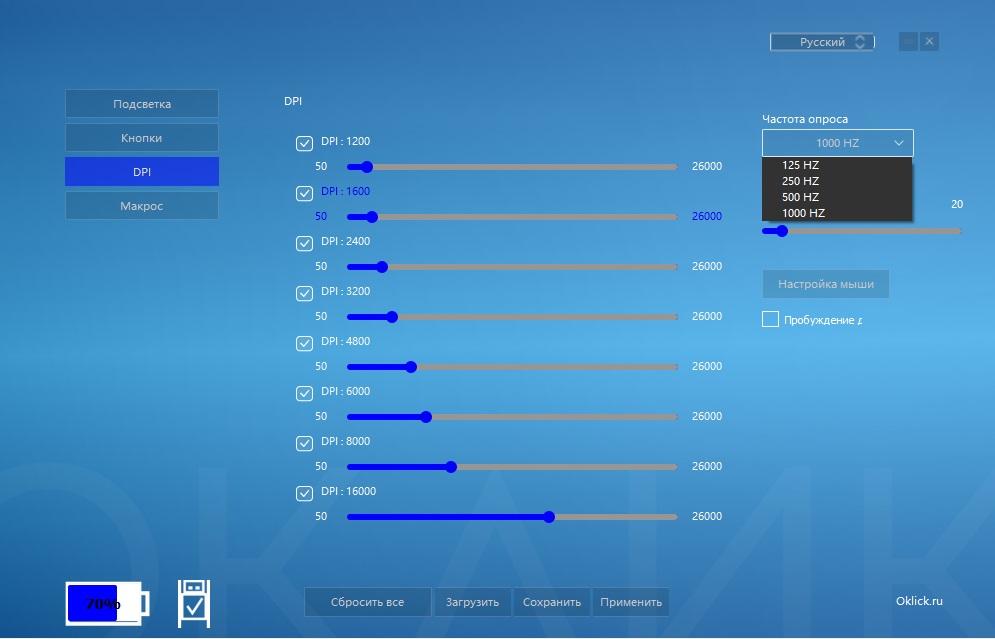Click the DPI 3200 slider handle
Image resolution: width=995 pixels, height=639 pixels.
click(x=392, y=317)
